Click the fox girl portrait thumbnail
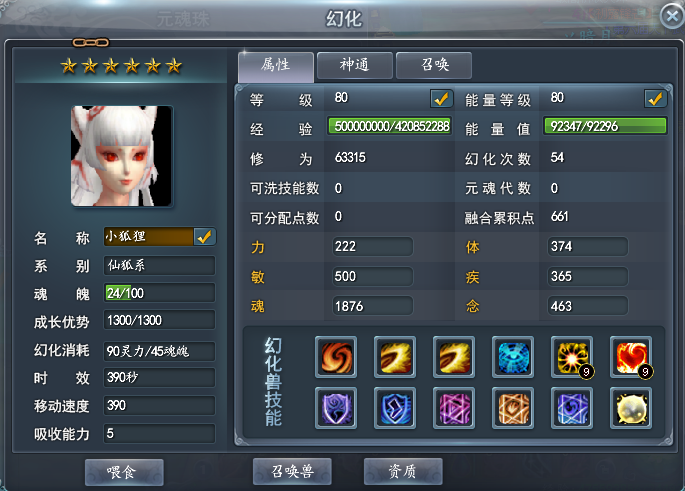 tap(121, 156)
